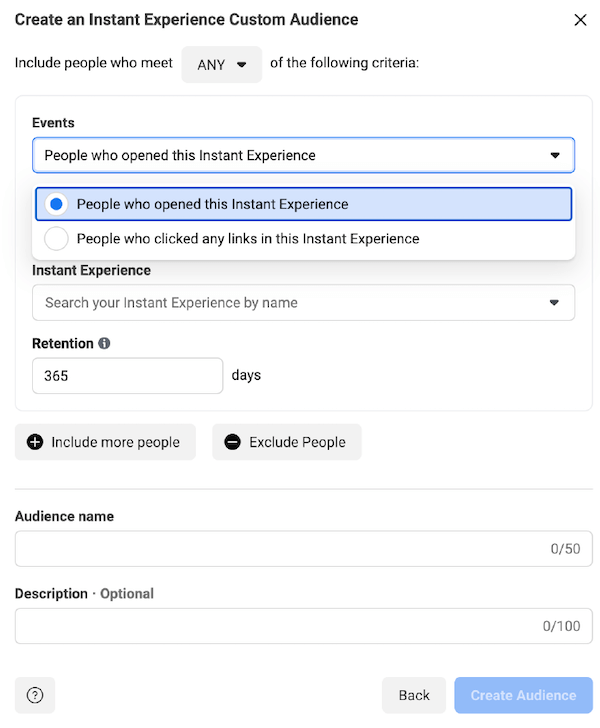600x728 pixels.
Task: Choose "People who clicked any links" option
Action: coord(303,239)
